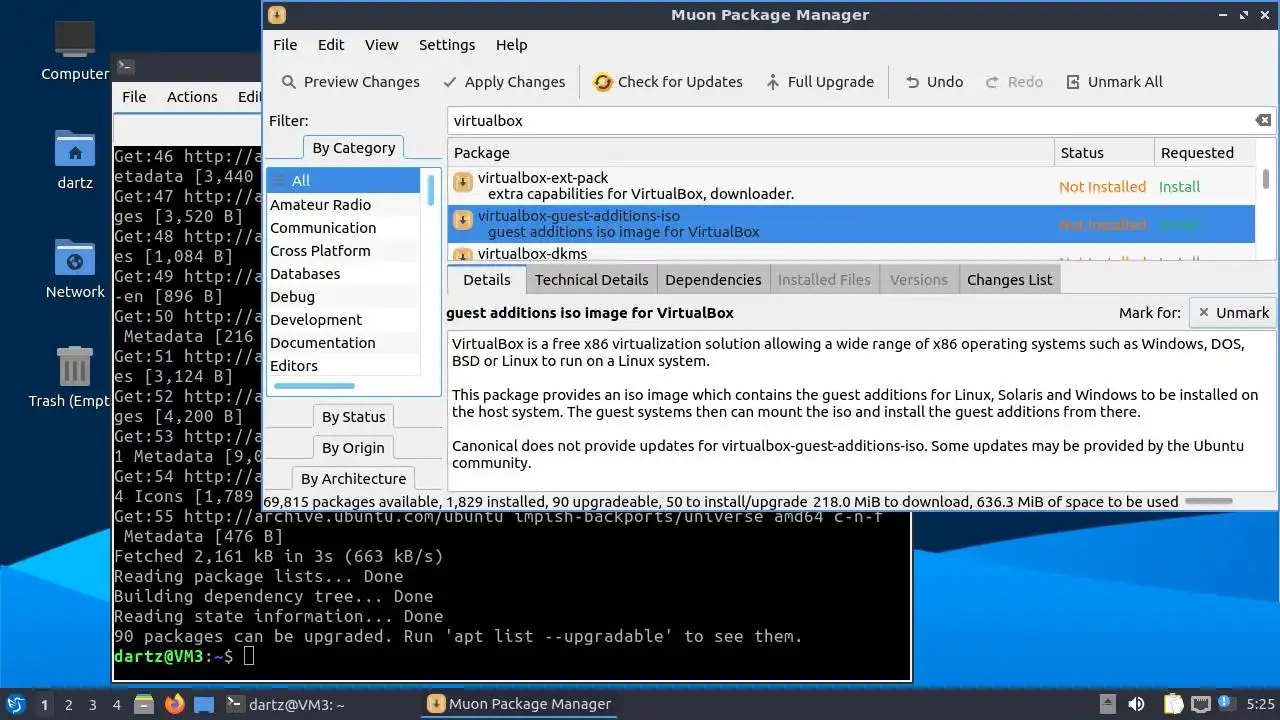The height and width of the screenshot is (720, 1280).
Task: Click the Muon icon in the title bar
Action: pyautogui.click(x=278, y=14)
